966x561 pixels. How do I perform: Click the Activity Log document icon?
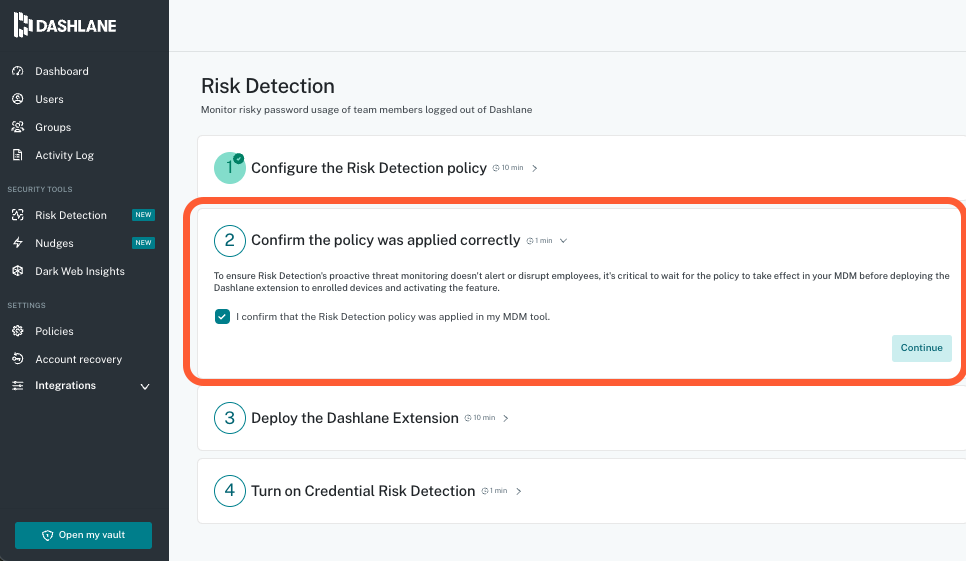click(17, 155)
